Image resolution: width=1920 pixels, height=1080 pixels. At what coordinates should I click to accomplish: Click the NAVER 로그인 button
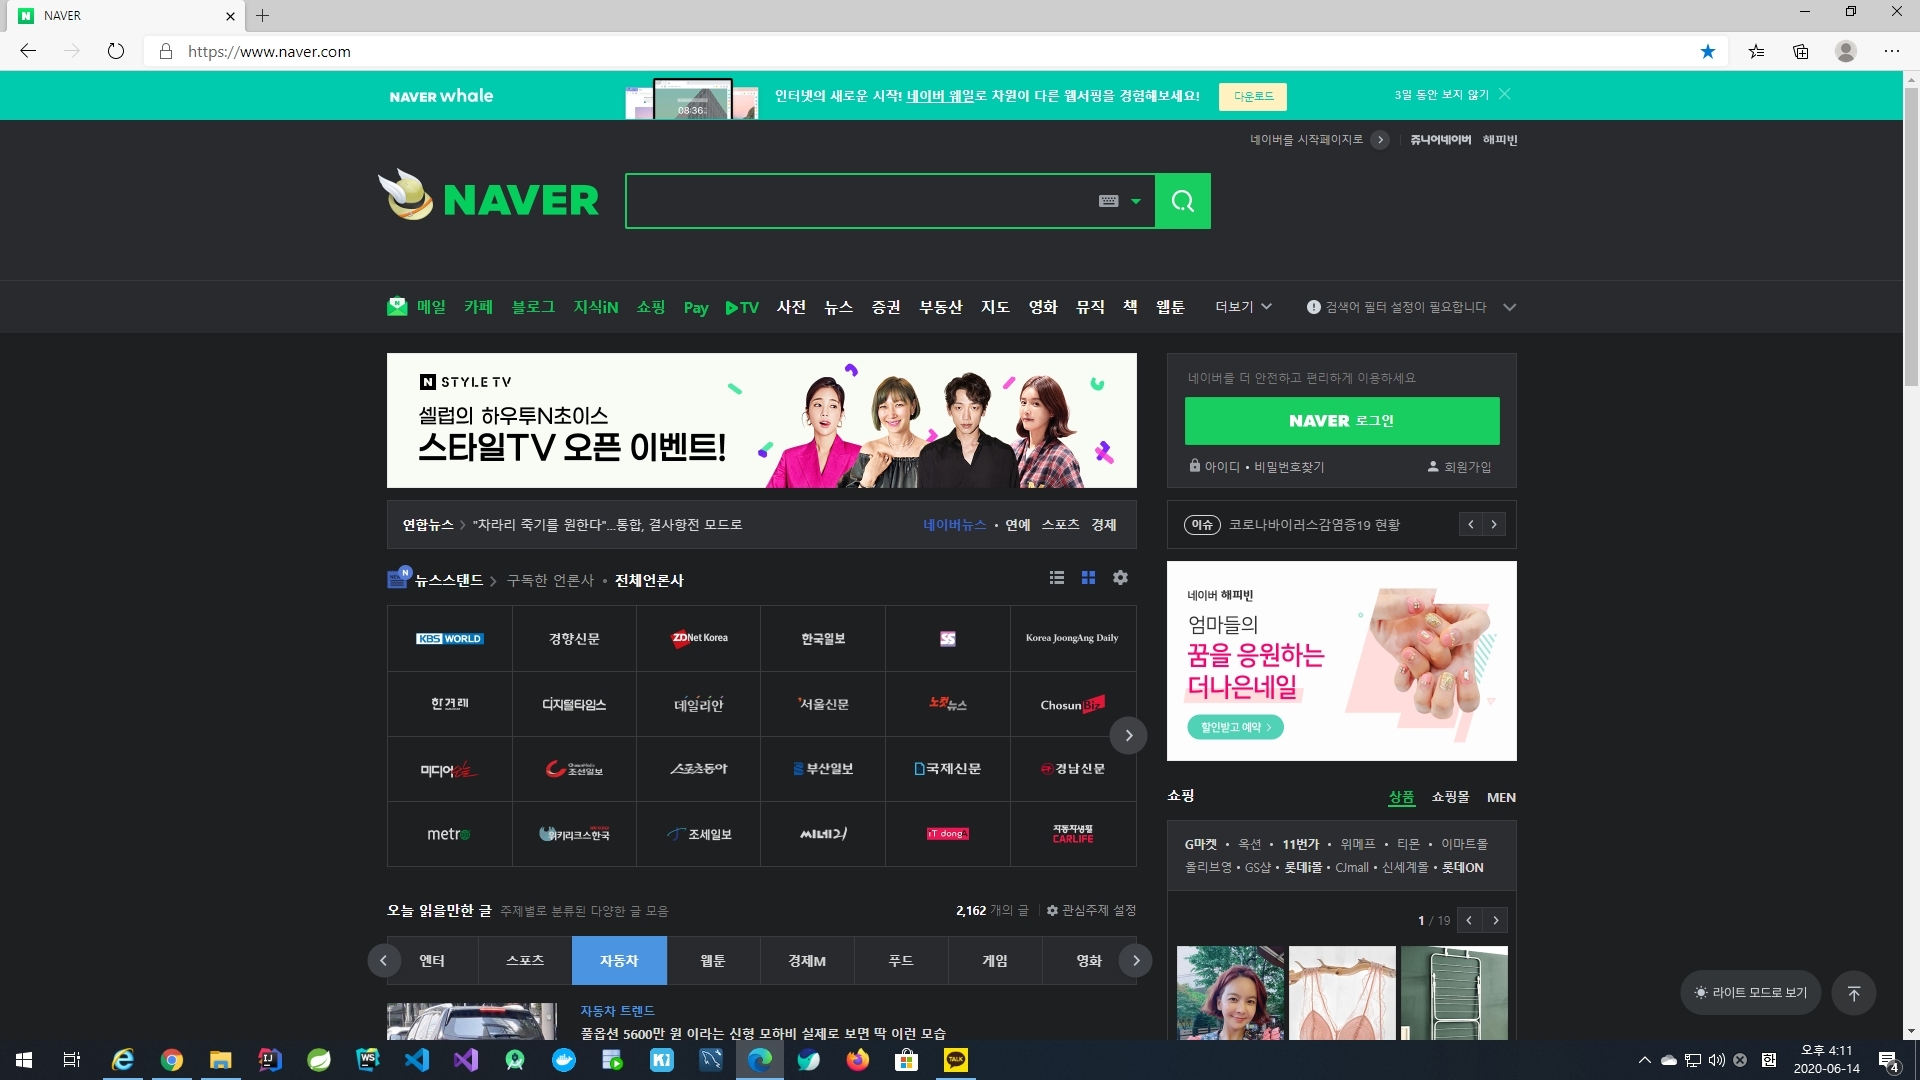coord(1341,421)
